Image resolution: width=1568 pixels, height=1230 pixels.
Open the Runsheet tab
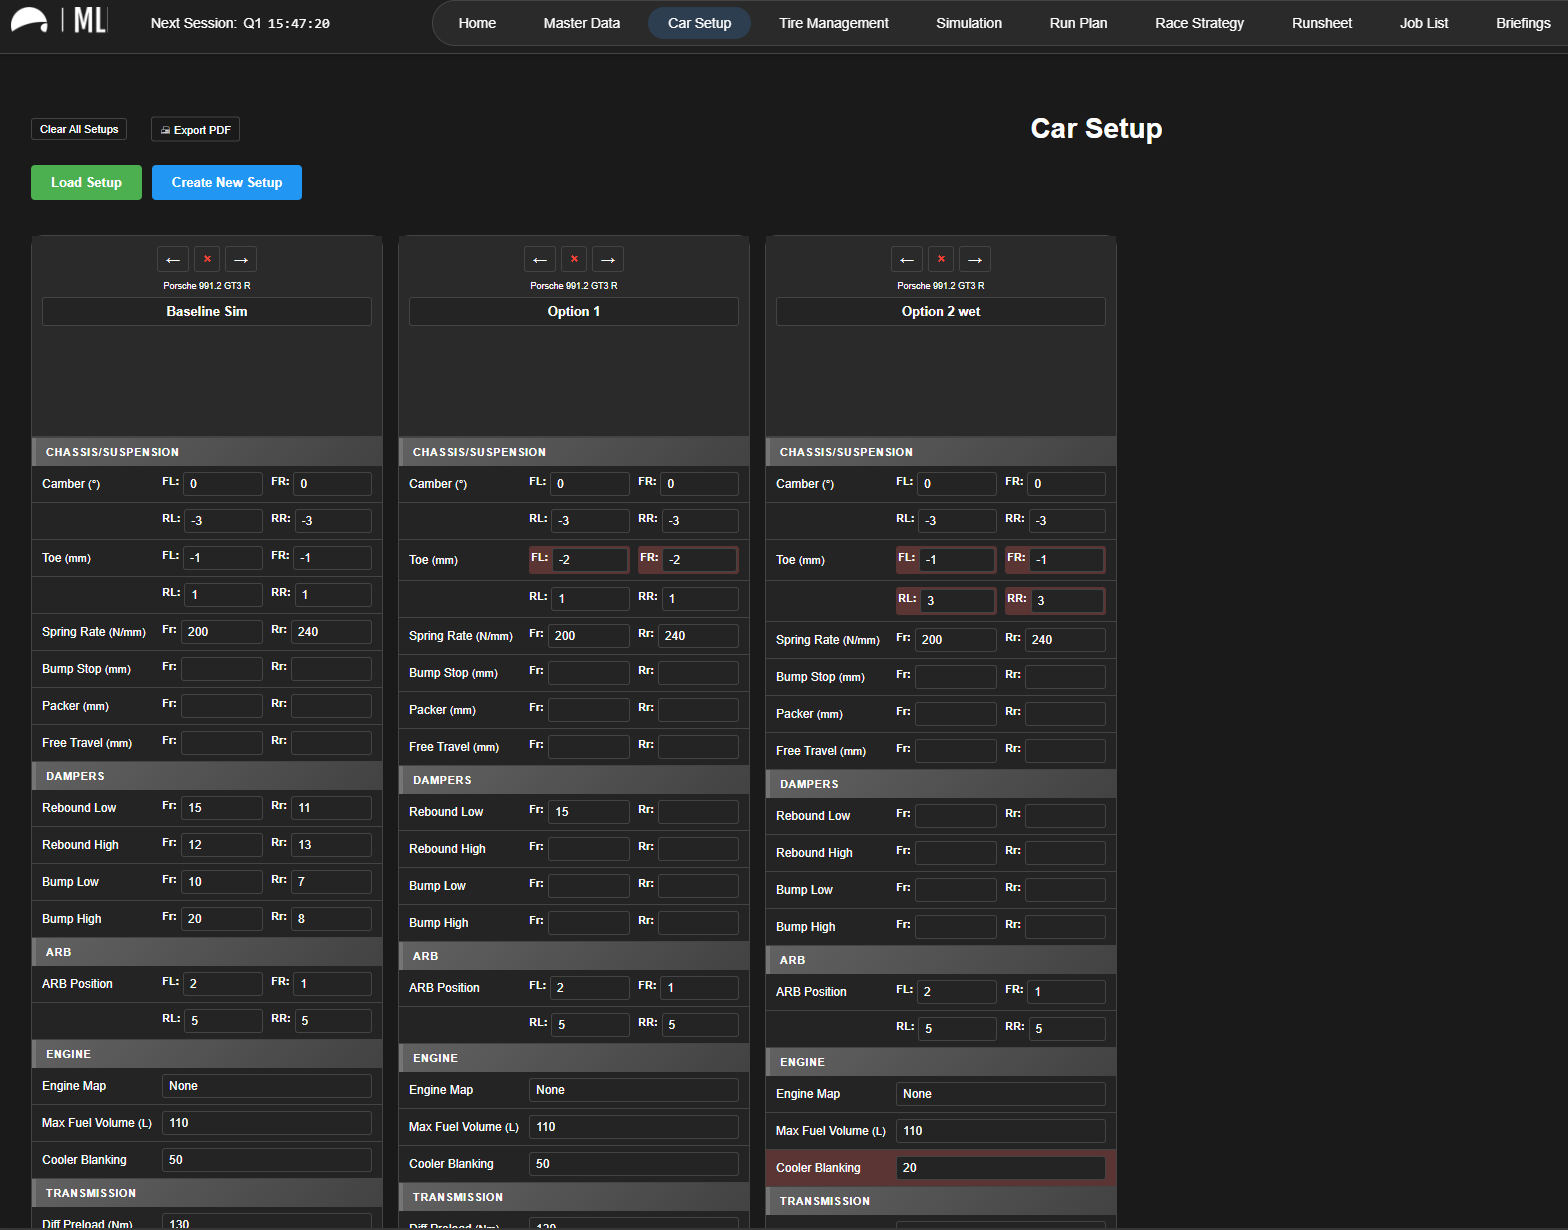click(x=1322, y=23)
